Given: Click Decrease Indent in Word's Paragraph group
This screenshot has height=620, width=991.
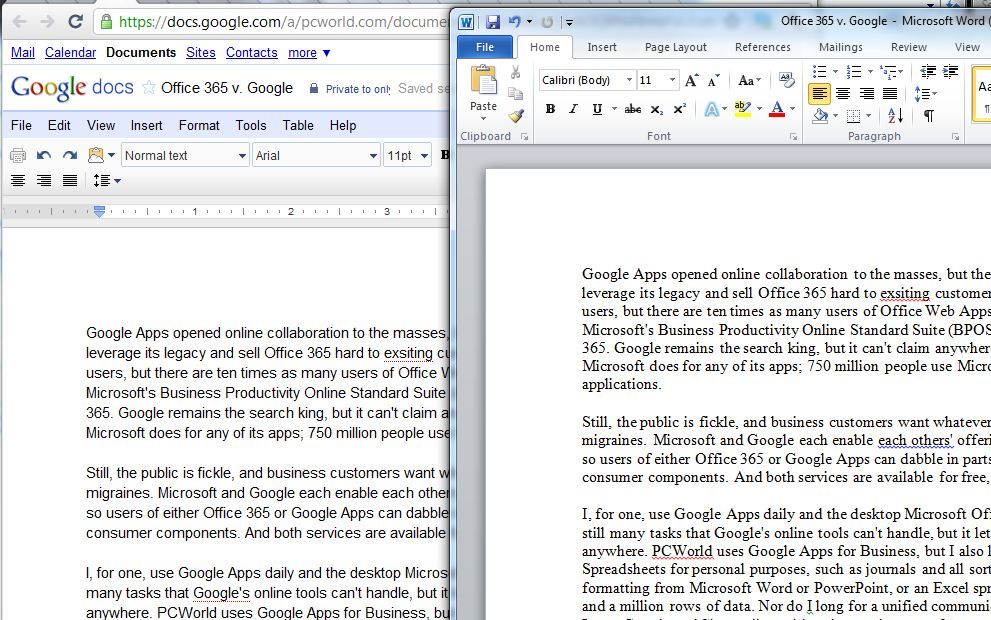Looking at the screenshot, I should 928,71.
